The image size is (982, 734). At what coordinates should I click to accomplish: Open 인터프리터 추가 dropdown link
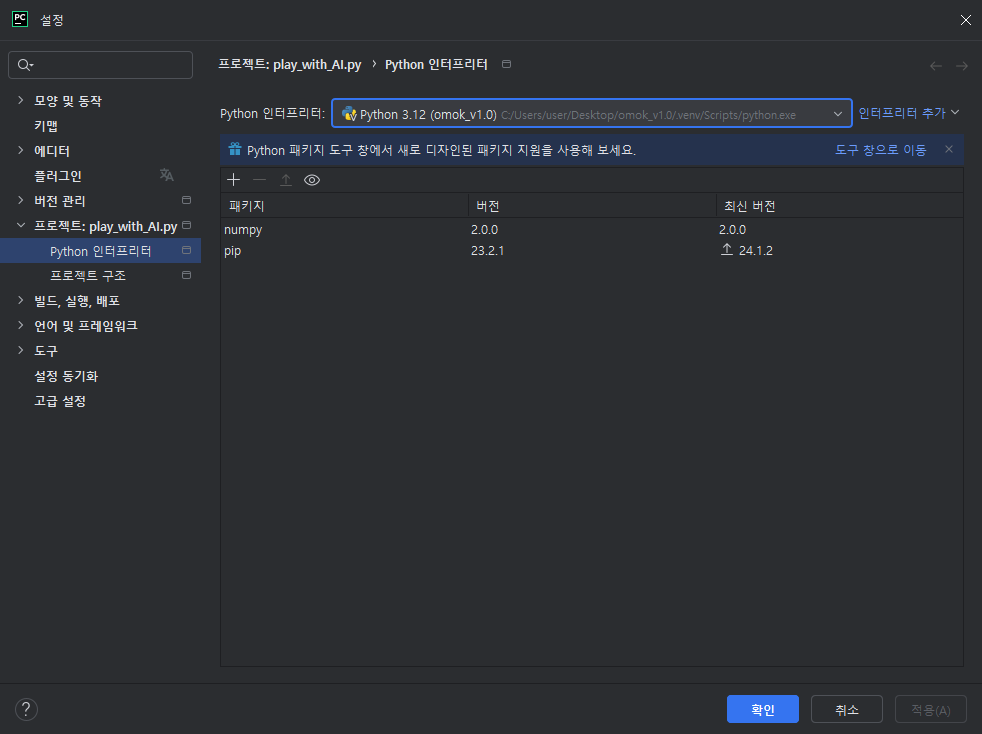tap(909, 113)
